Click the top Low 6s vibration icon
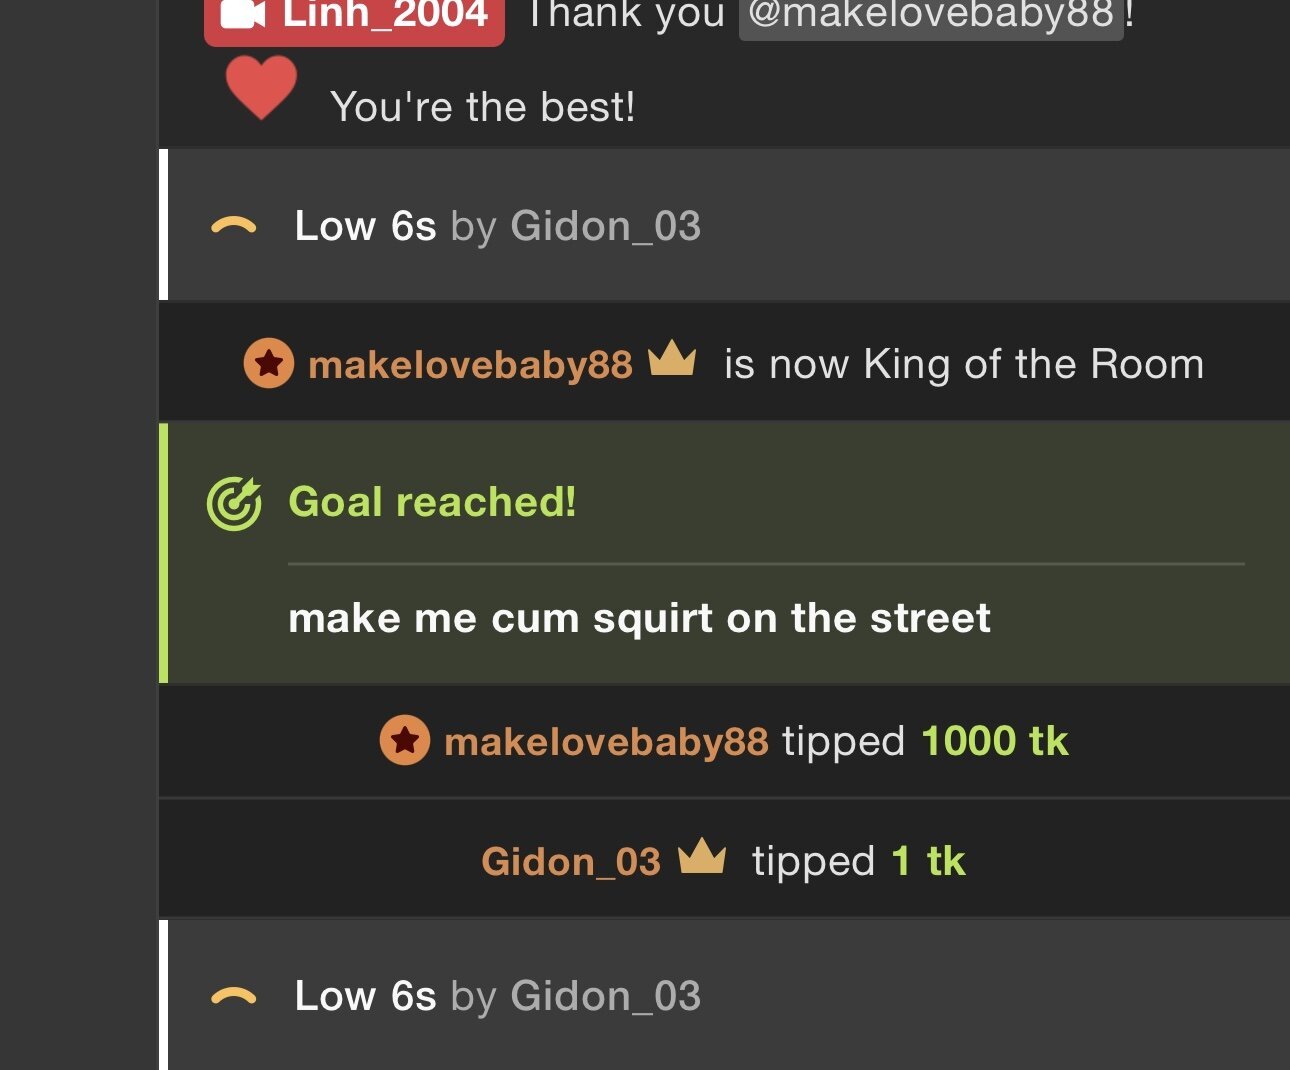The image size is (1290, 1070). pyautogui.click(x=234, y=228)
